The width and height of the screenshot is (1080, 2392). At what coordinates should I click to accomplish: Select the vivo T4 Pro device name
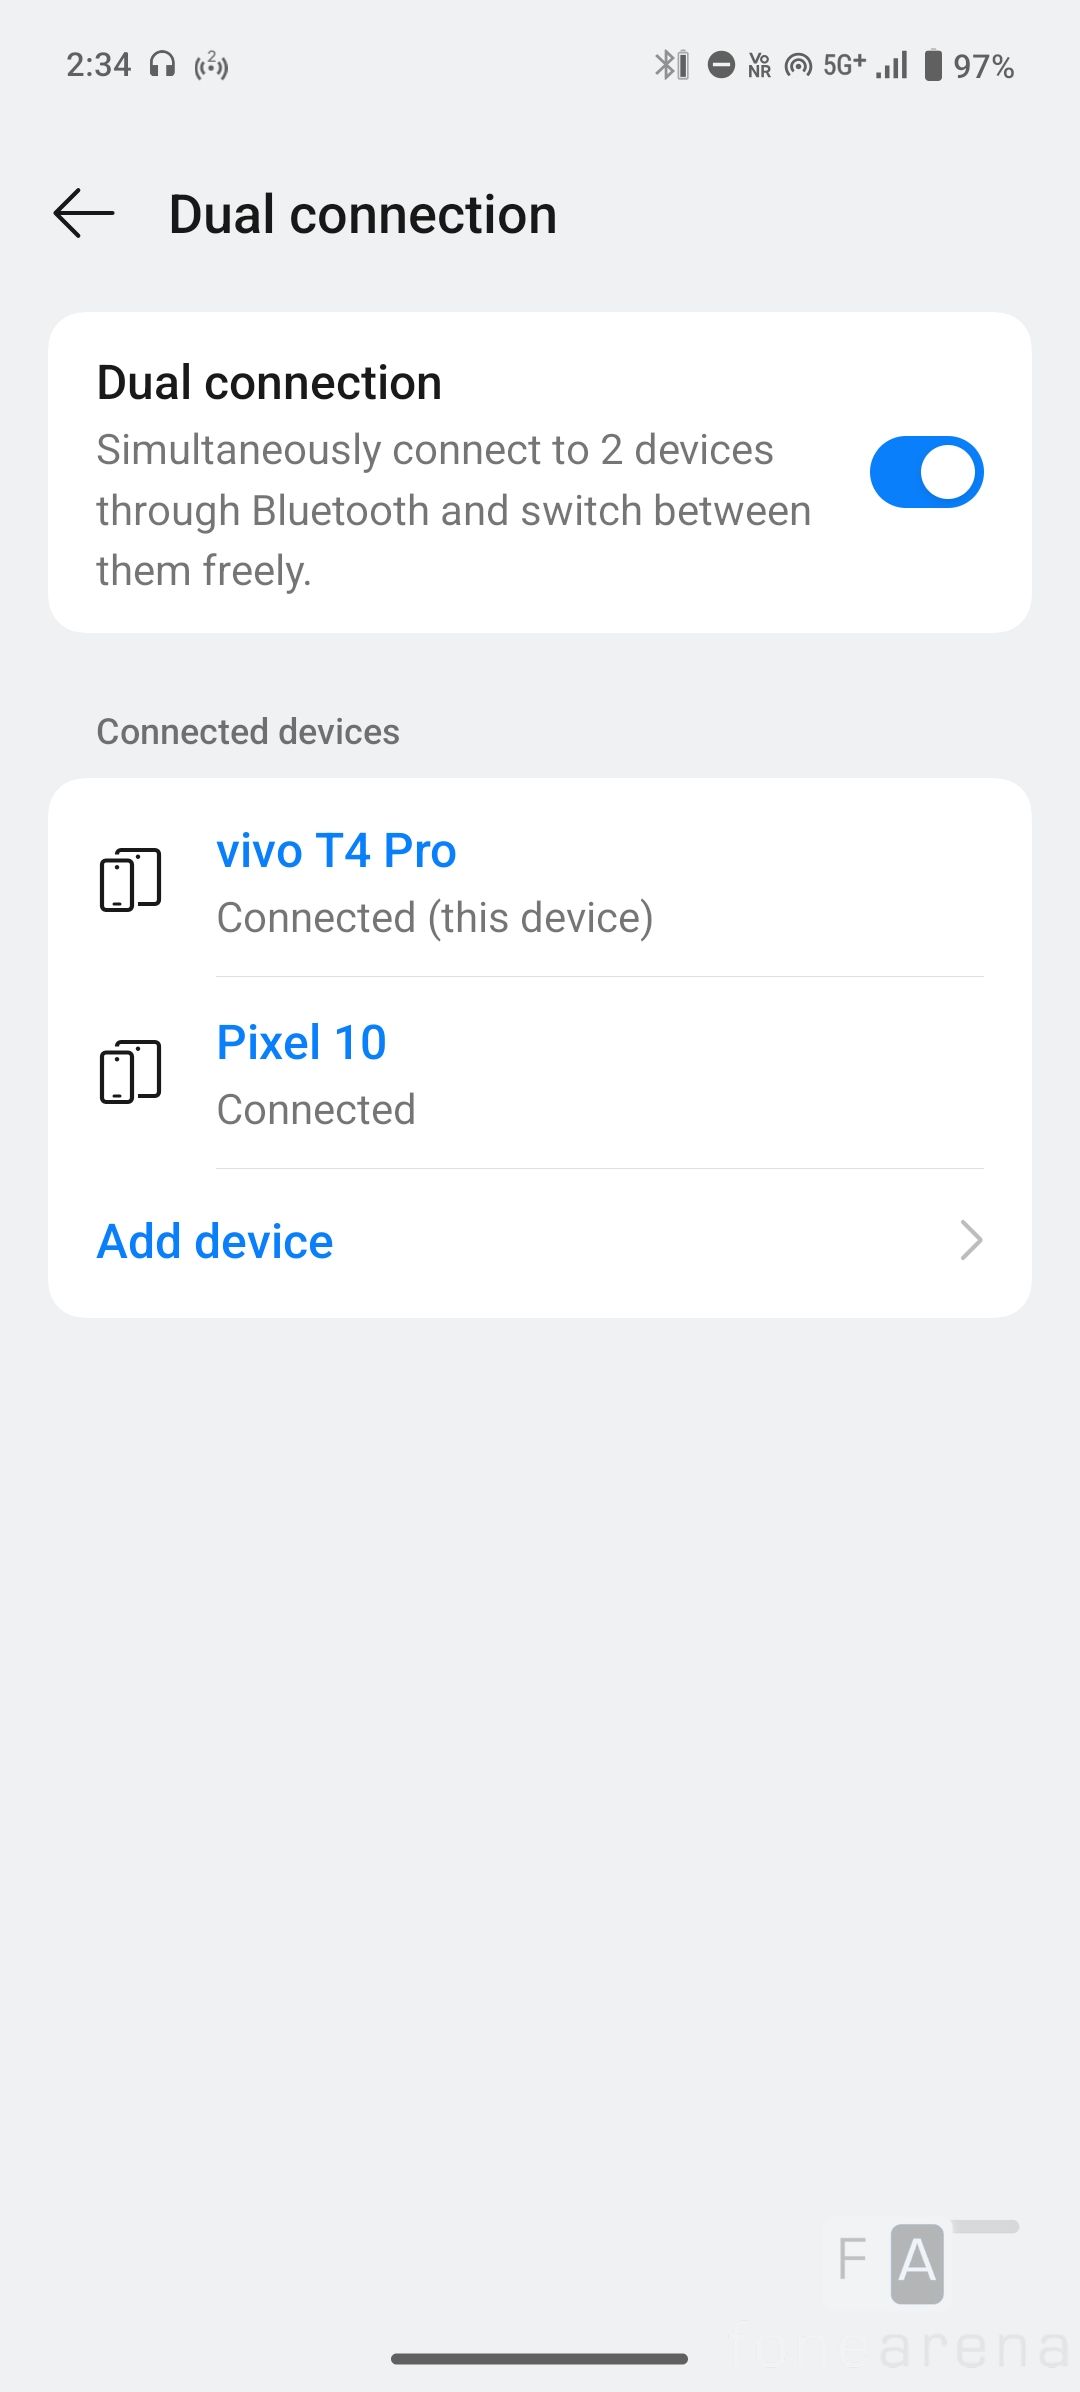(x=336, y=851)
